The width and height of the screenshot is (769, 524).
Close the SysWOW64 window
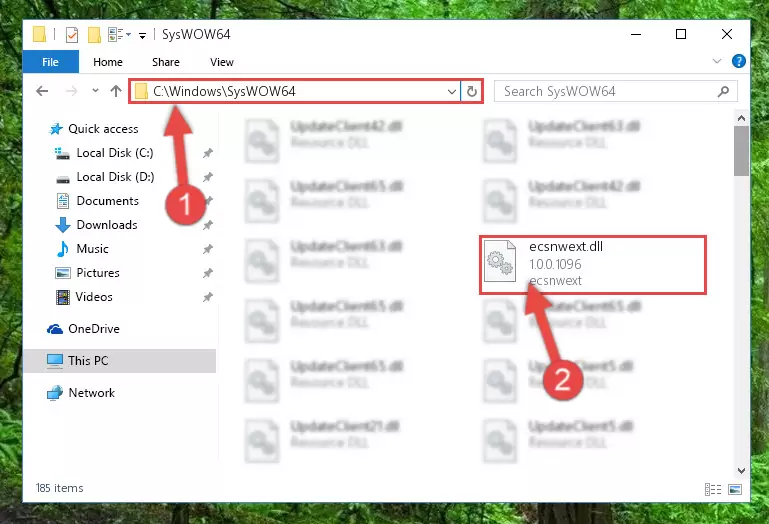point(727,34)
